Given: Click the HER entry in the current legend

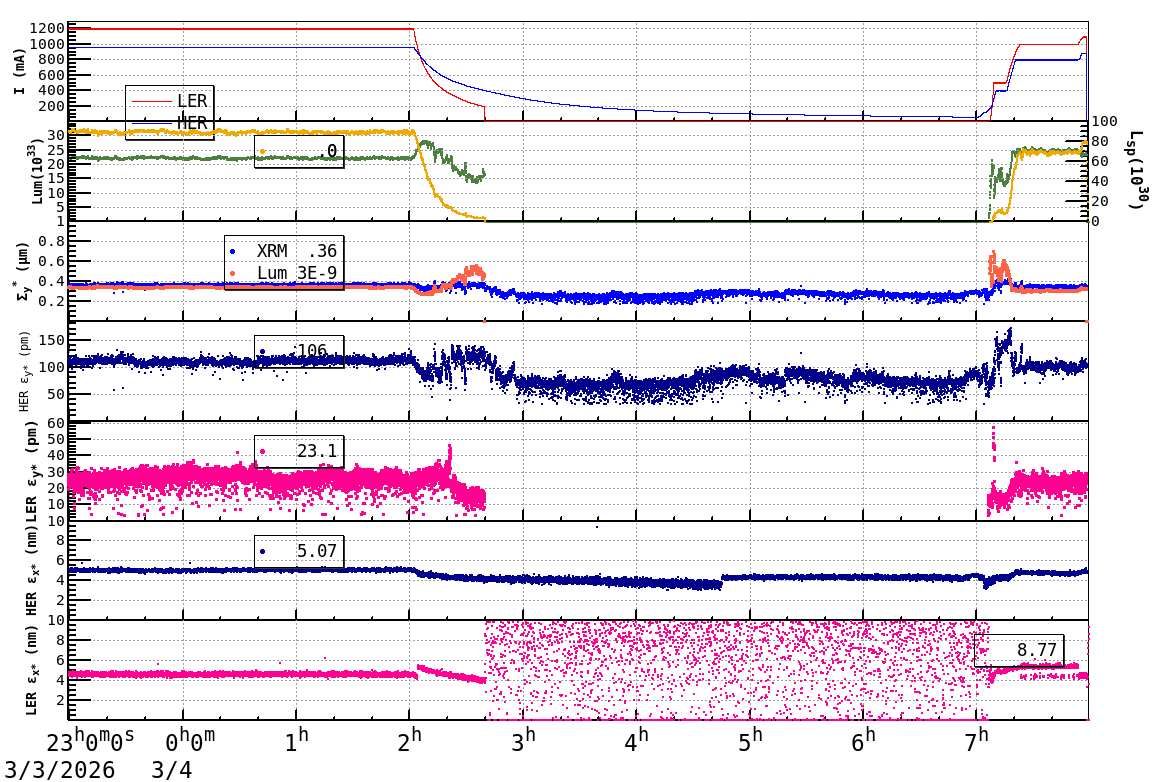Looking at the screenshot, I should tap(191, 123).
